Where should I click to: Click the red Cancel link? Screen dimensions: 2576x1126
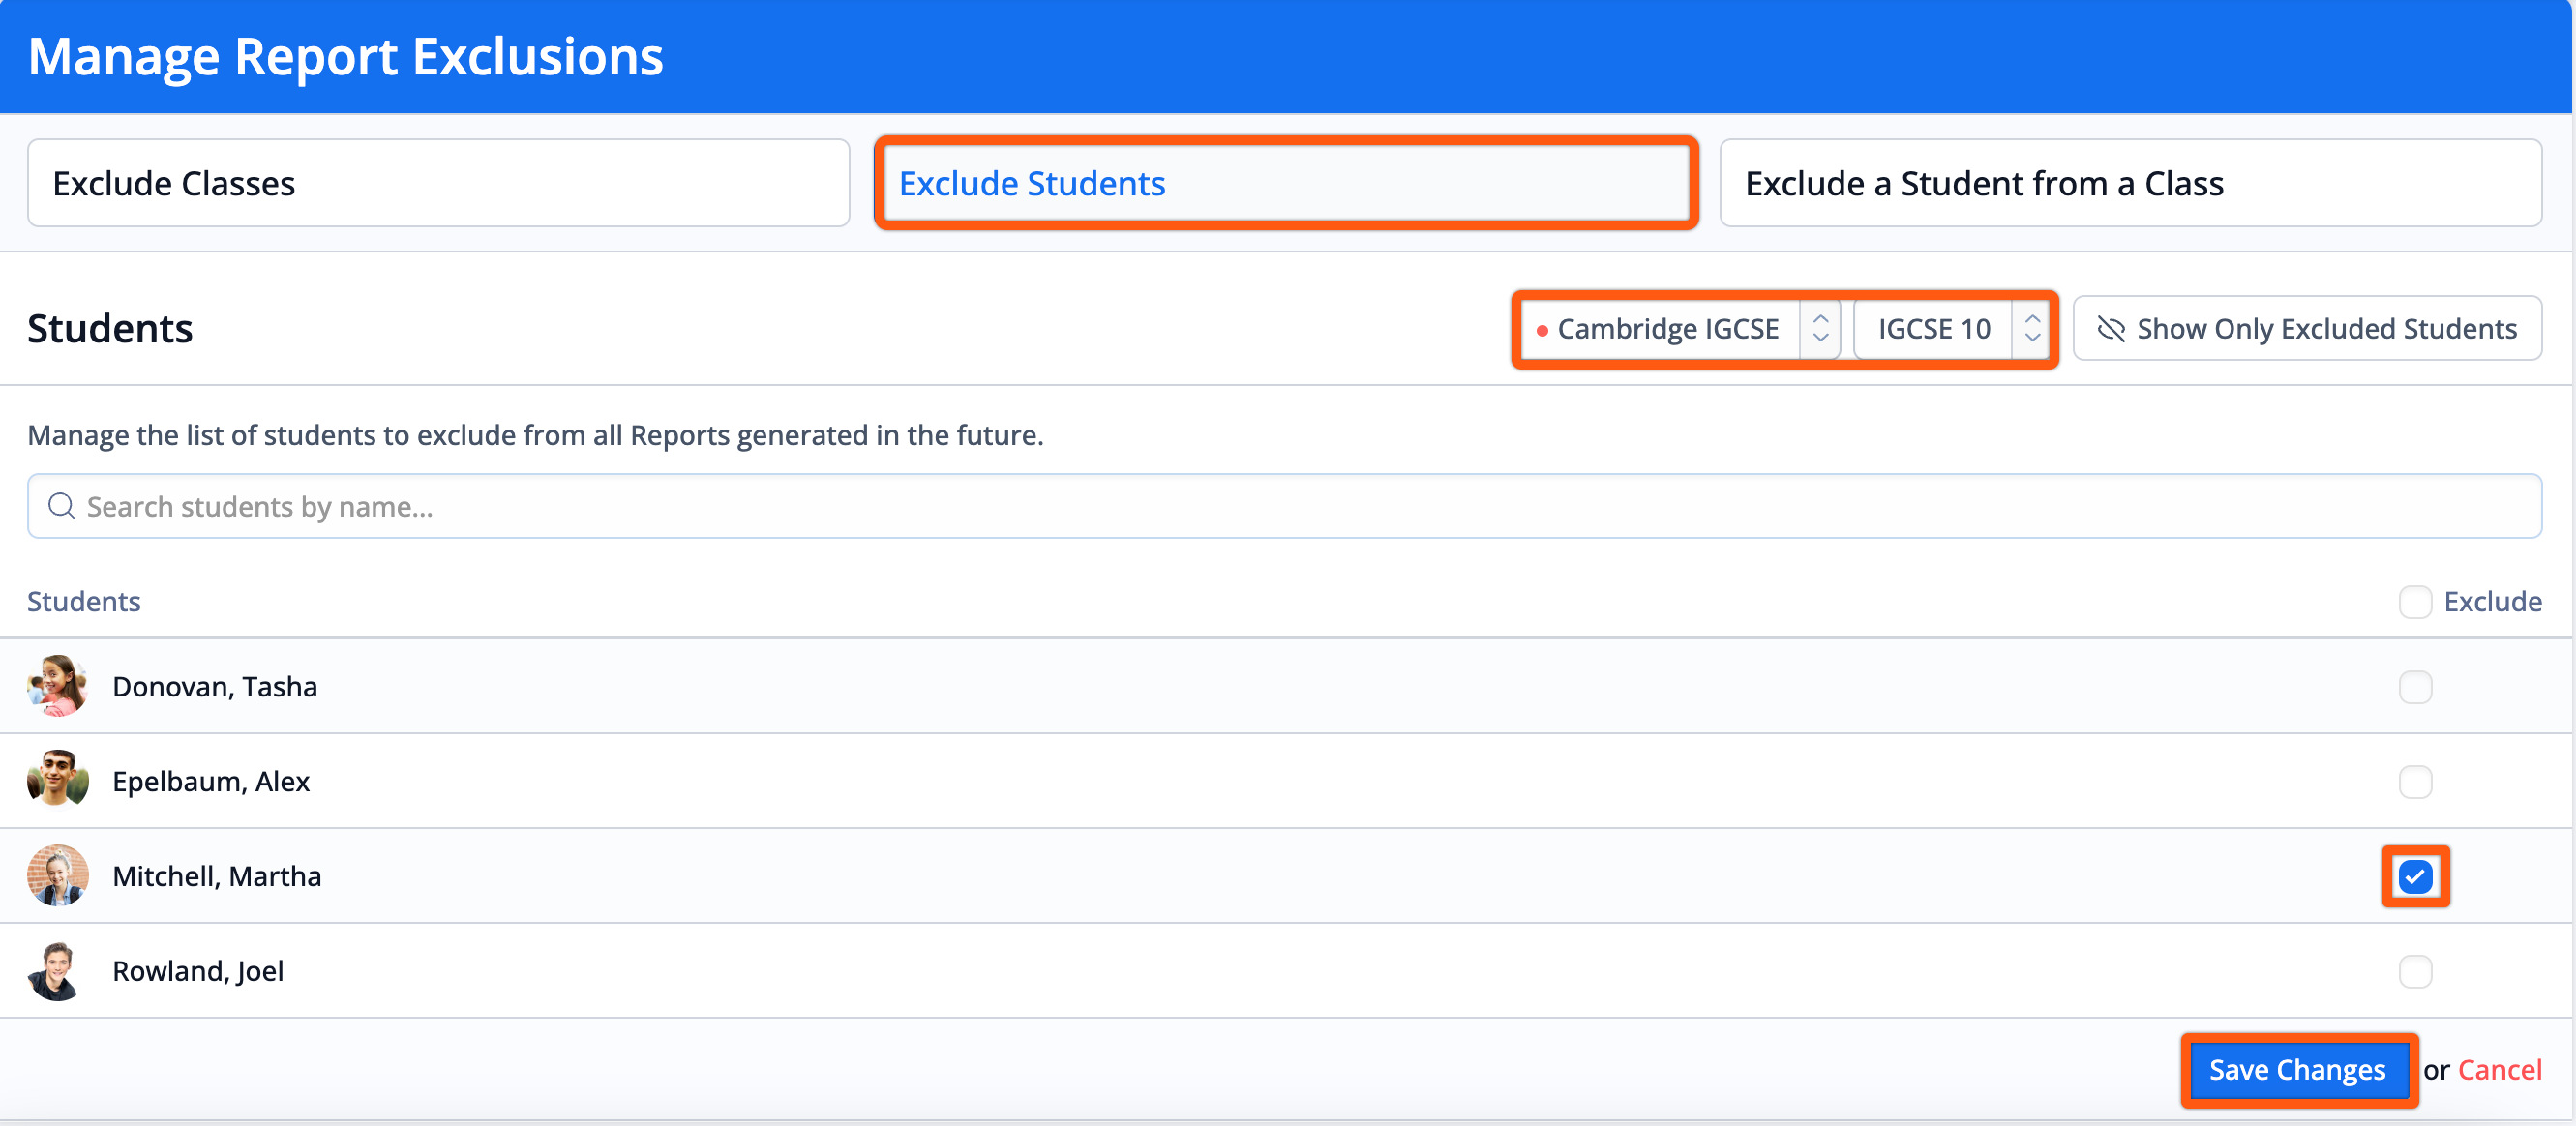[2499, 1070]
